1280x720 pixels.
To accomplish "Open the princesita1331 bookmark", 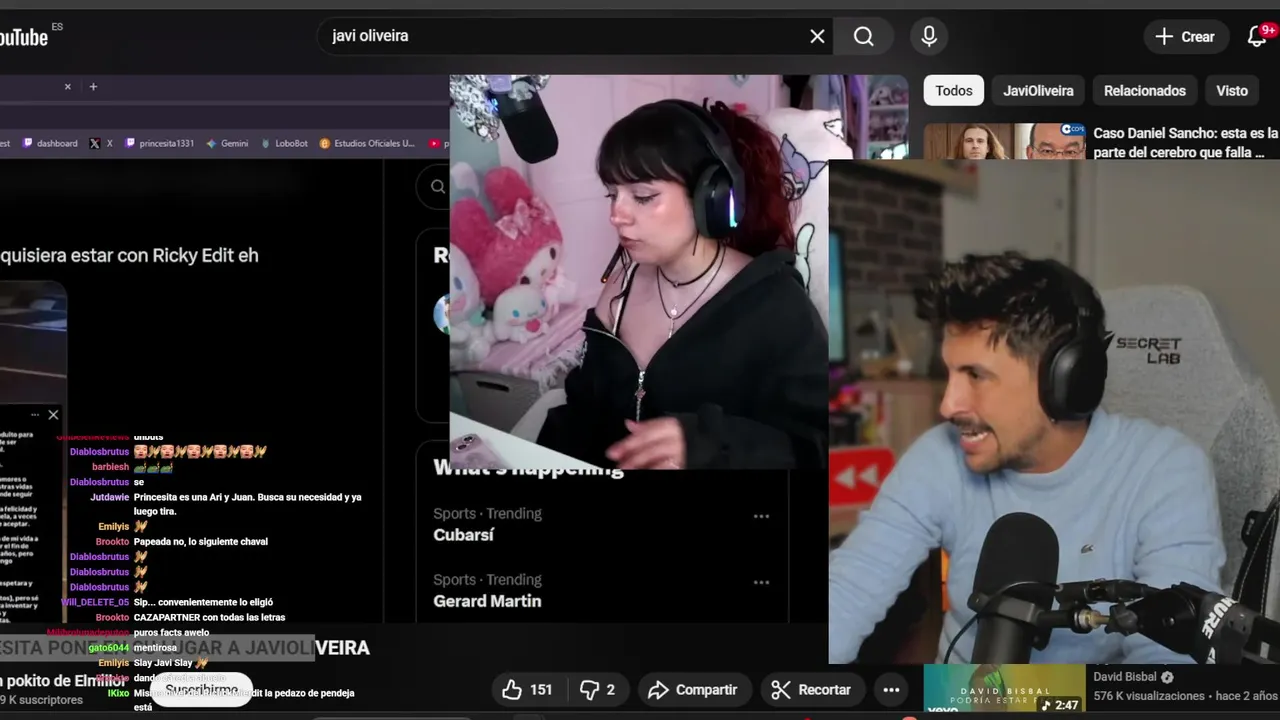I will [x=159, y=143].
